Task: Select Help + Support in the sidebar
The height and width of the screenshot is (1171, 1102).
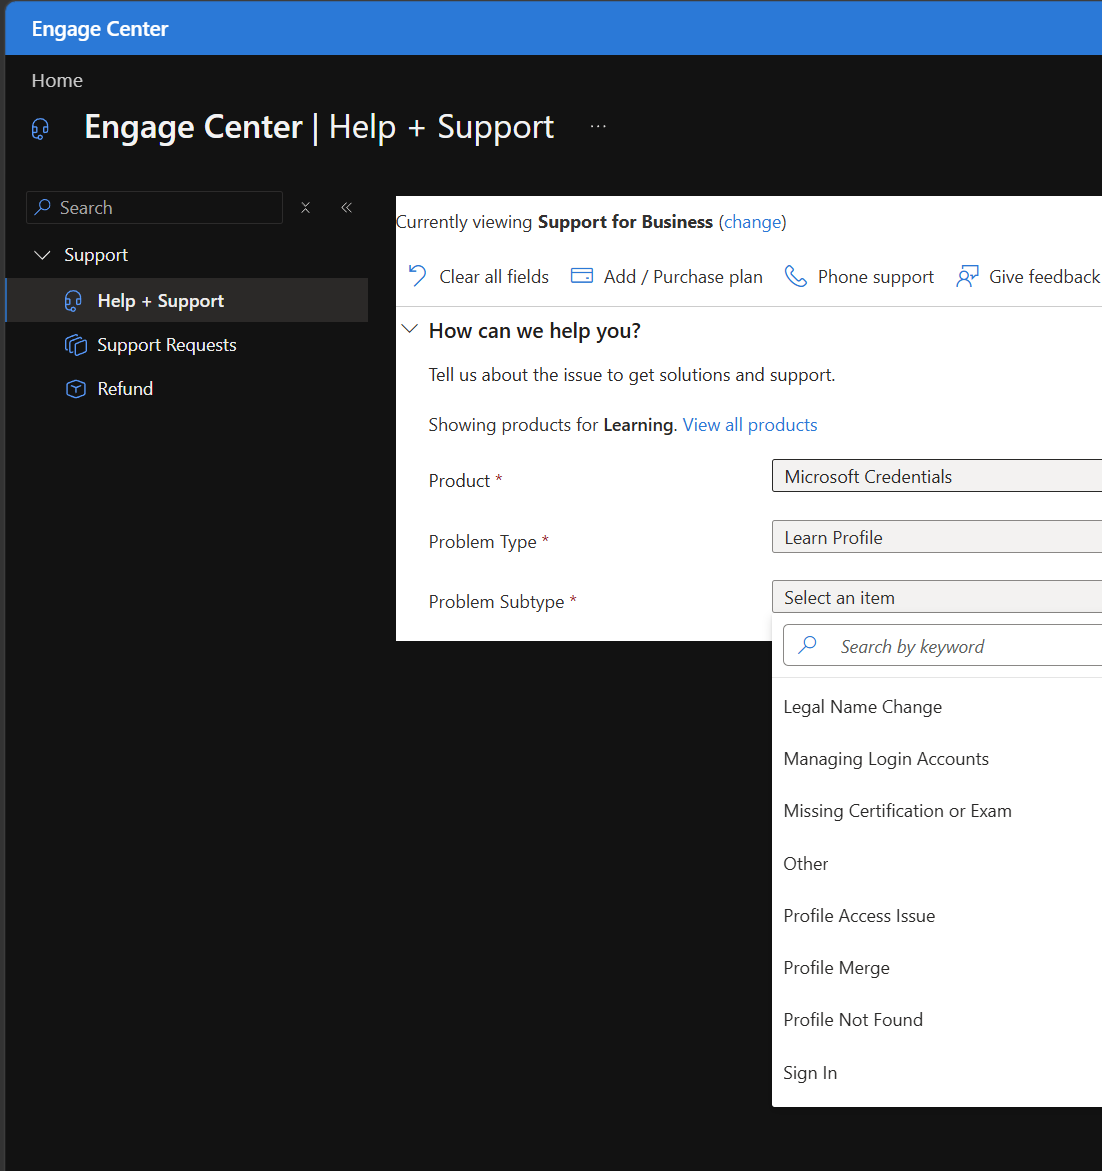Action: [187, 300]
